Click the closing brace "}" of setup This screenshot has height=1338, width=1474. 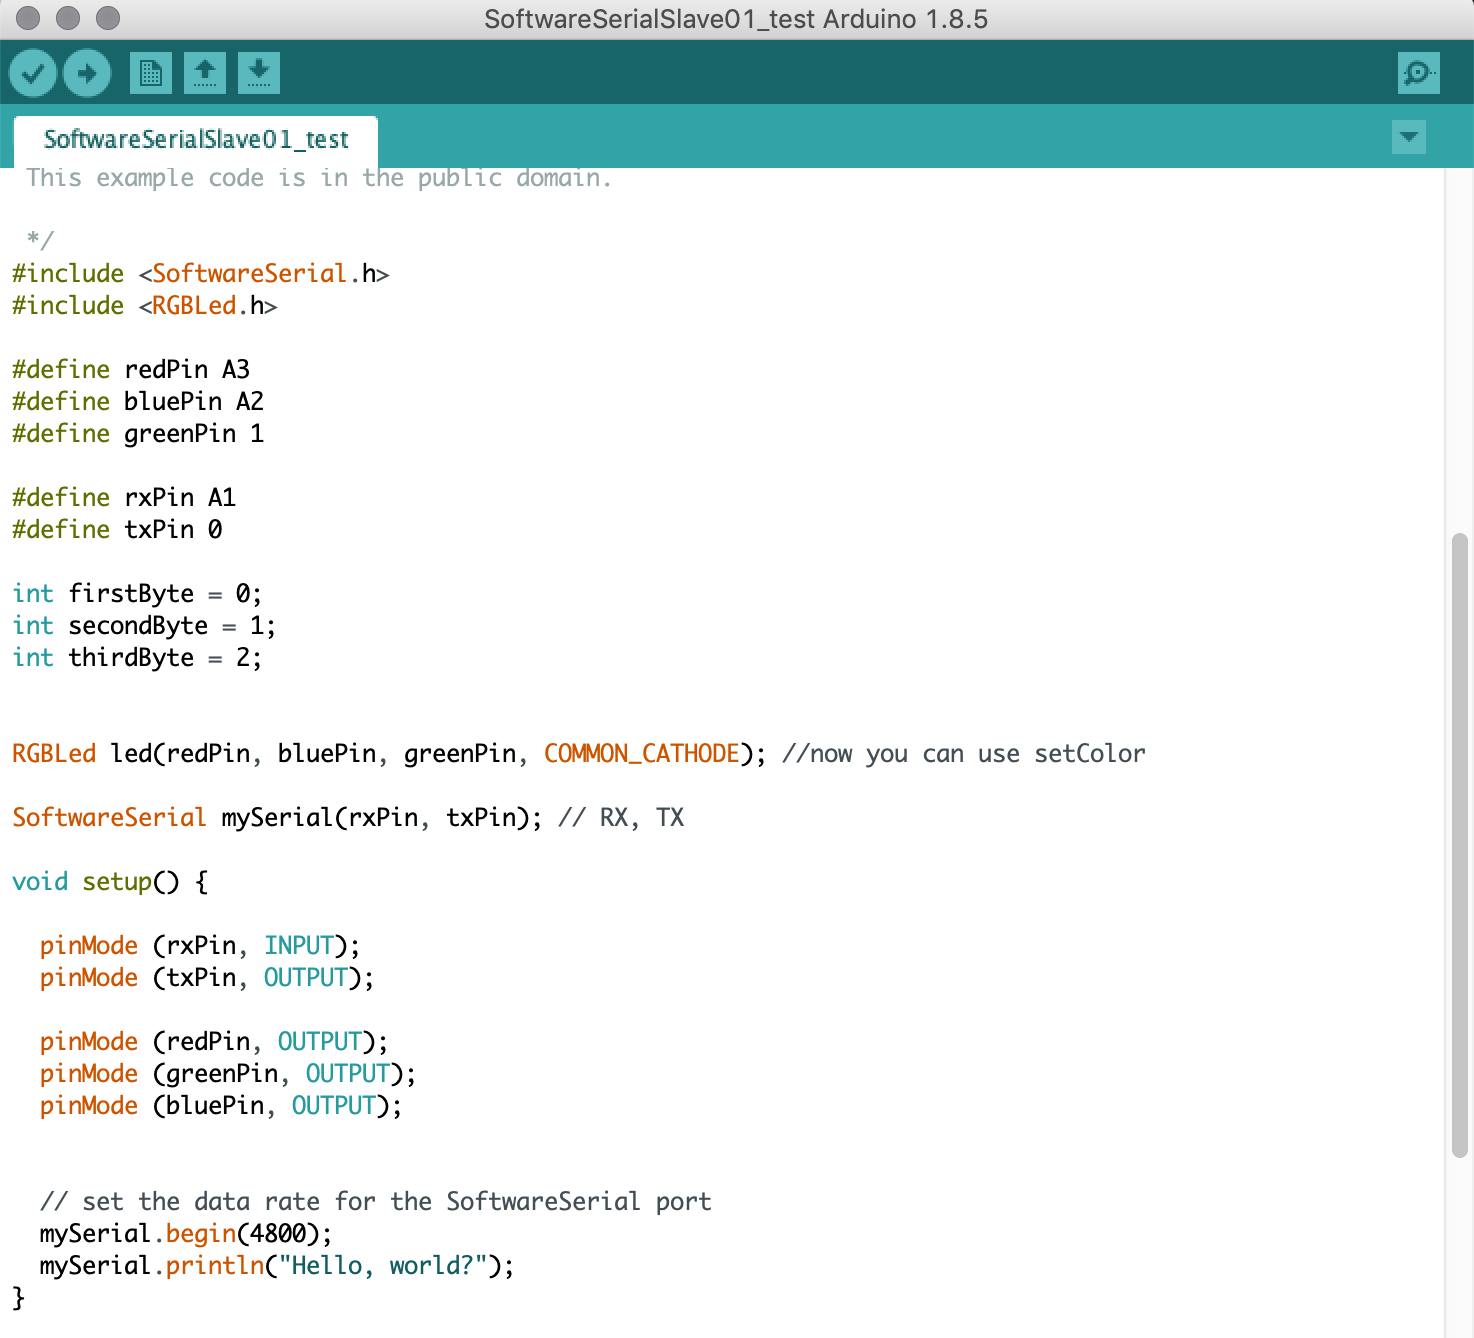tap(18, 1298)
